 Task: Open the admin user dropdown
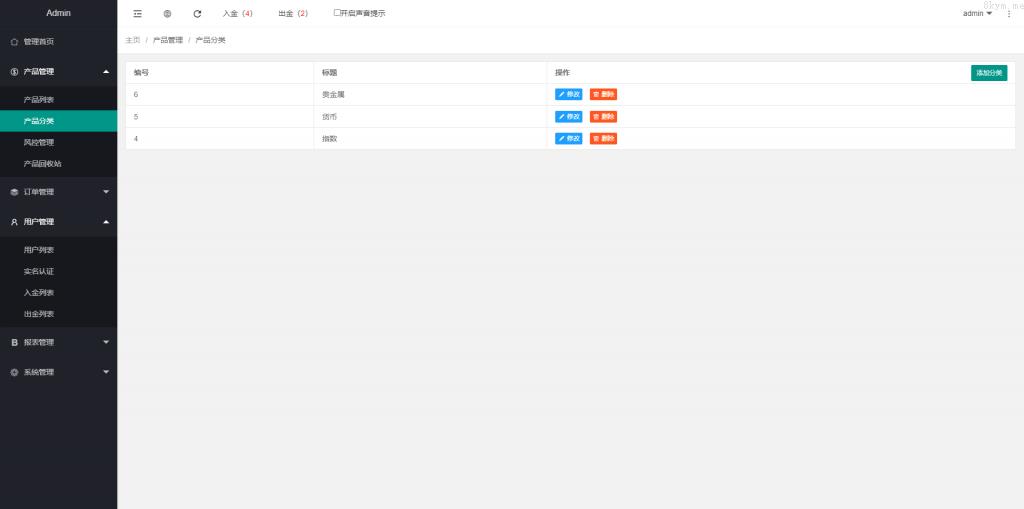click(977, 14)
